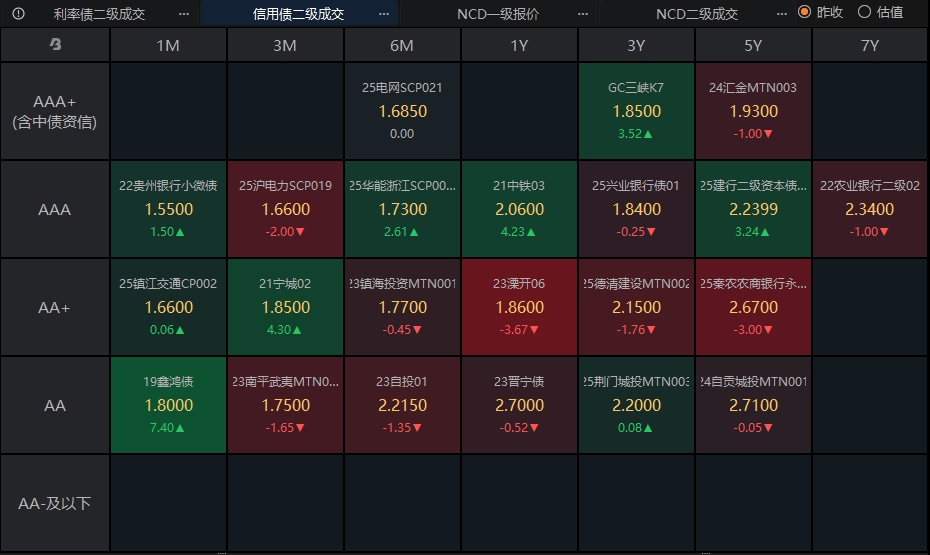Image resolution: width=930 pixels, height=555 pixels.
Task: Click the 25电网SCP021 bond cell
Action: pyautogui.click(x=402, y=111)
